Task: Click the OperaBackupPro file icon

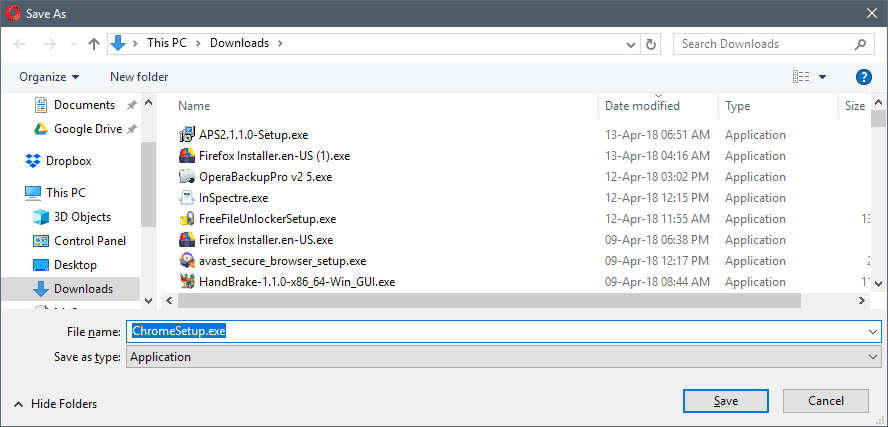Action: (x=187, y=177)
